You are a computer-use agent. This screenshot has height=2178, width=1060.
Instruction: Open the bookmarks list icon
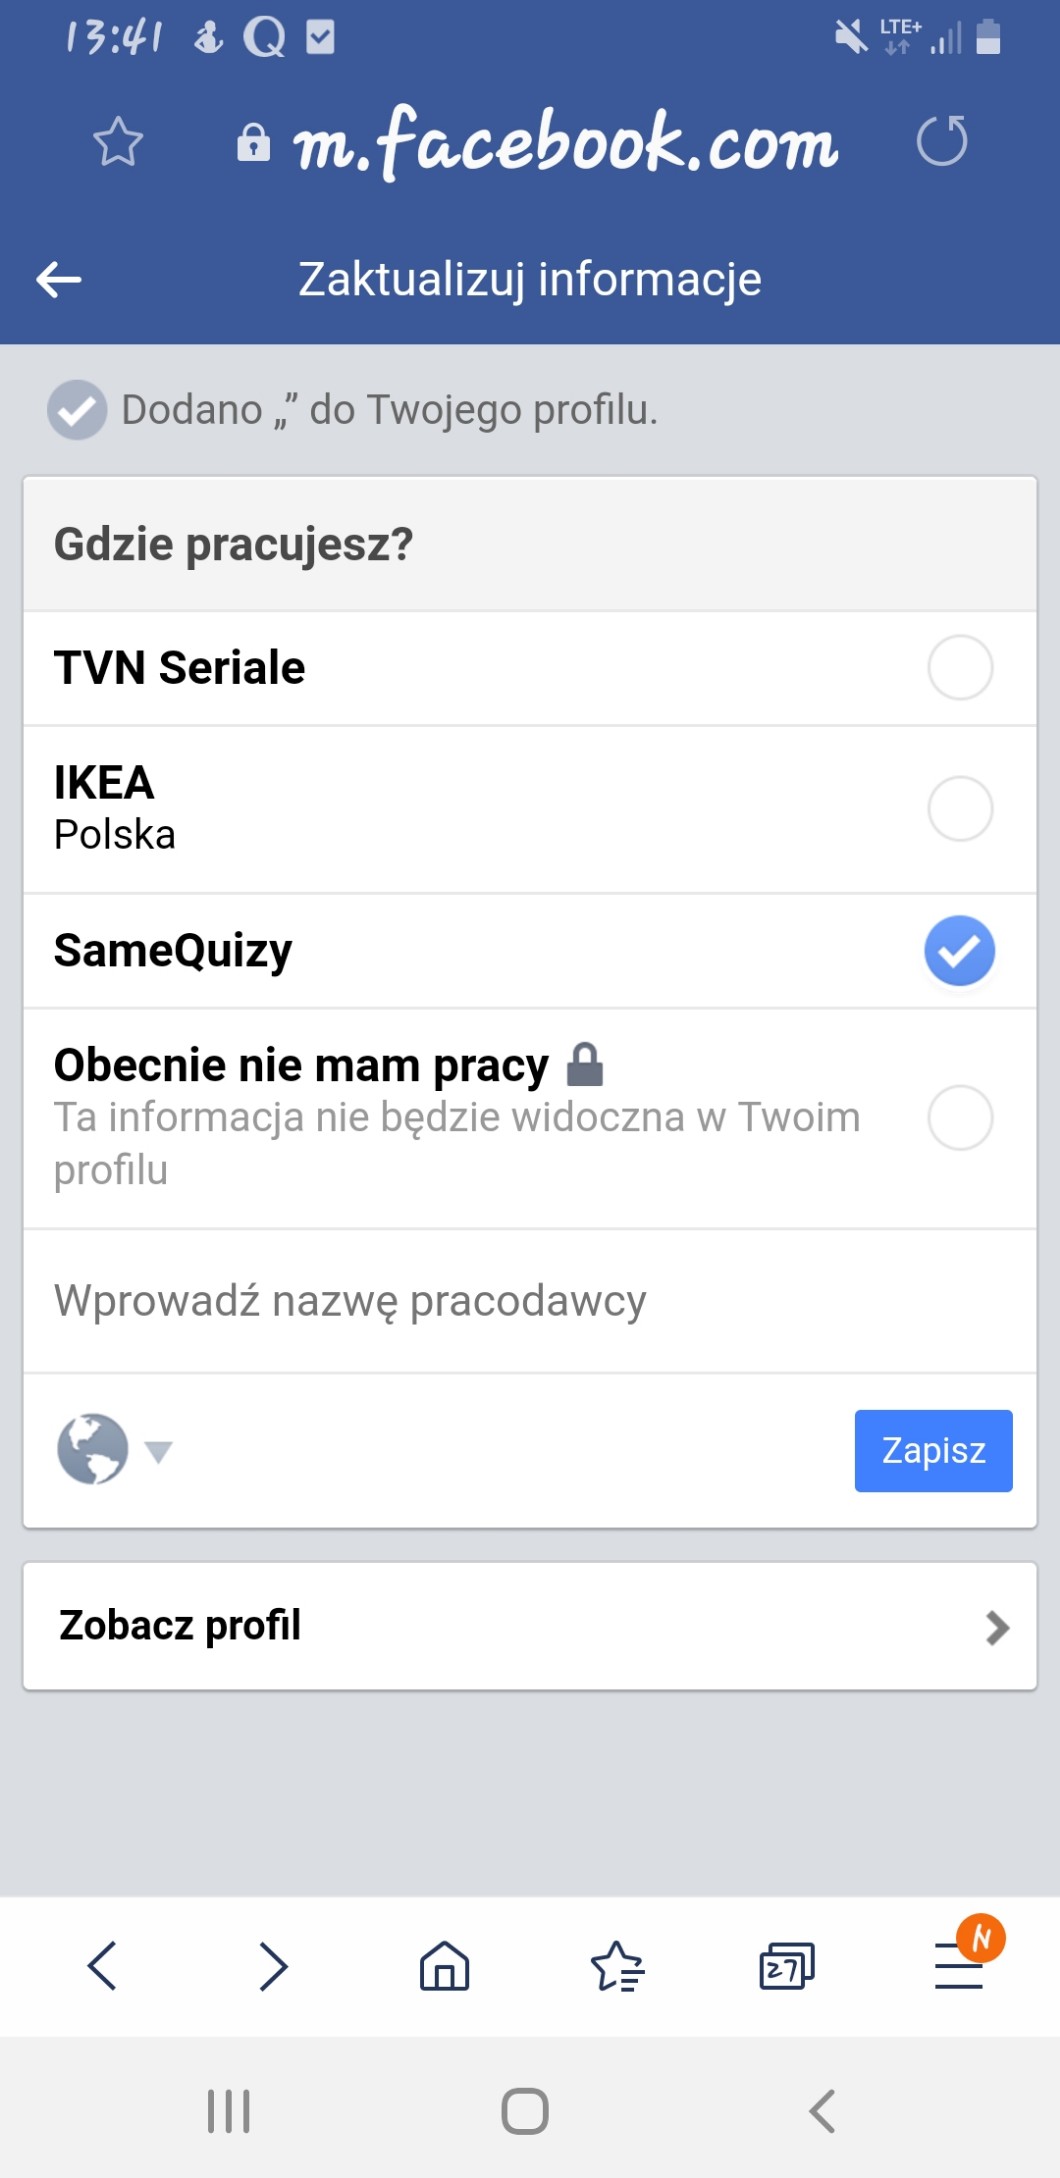(617, 1966)
